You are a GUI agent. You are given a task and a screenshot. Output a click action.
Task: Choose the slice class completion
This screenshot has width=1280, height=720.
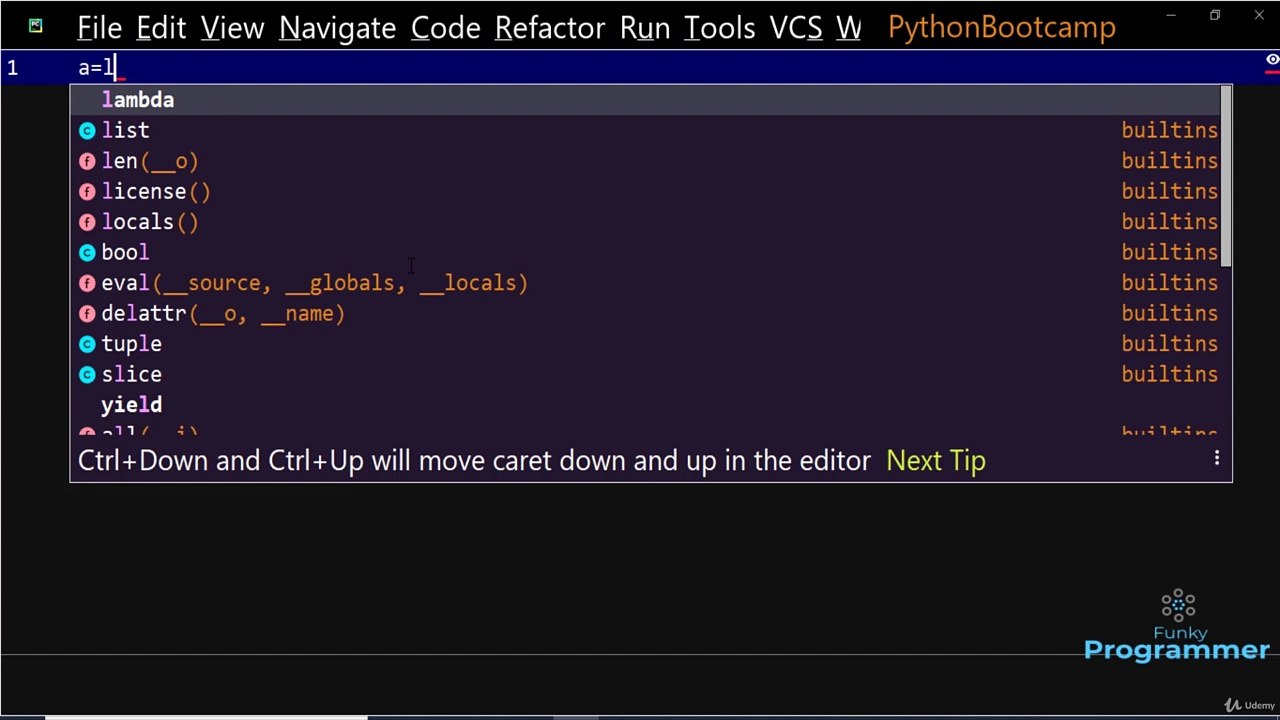pyautogui.click(x=651, y=374)
